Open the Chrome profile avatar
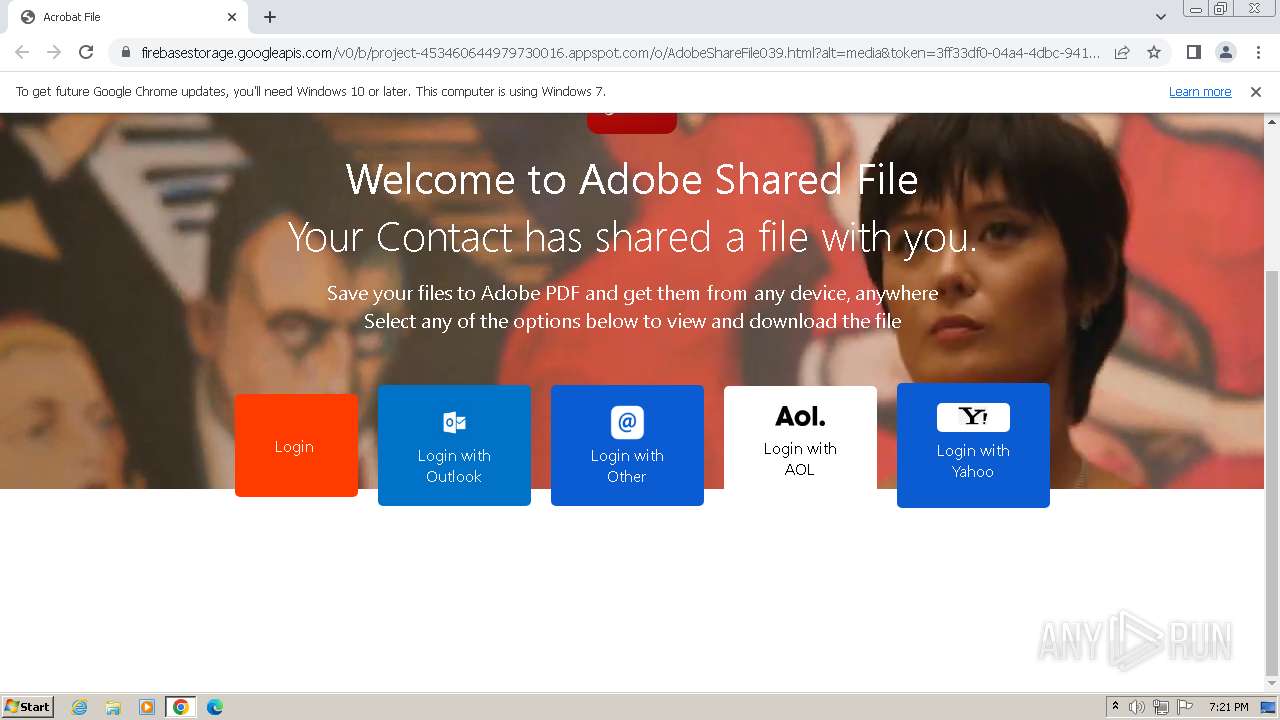This screenshot has height=720, width=1280. tap(1225, 52)
